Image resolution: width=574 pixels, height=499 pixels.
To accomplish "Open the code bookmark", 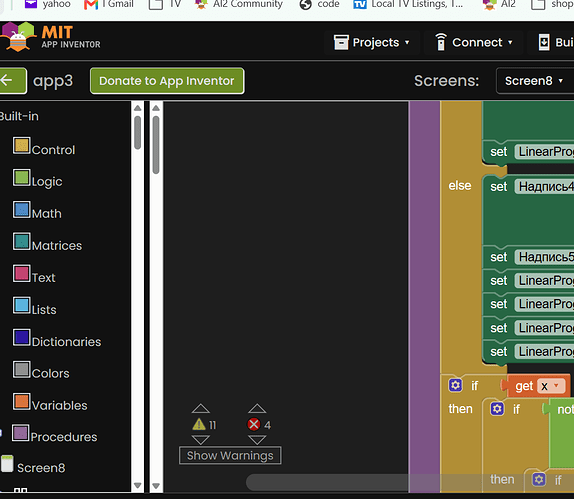I will point(320,4).
